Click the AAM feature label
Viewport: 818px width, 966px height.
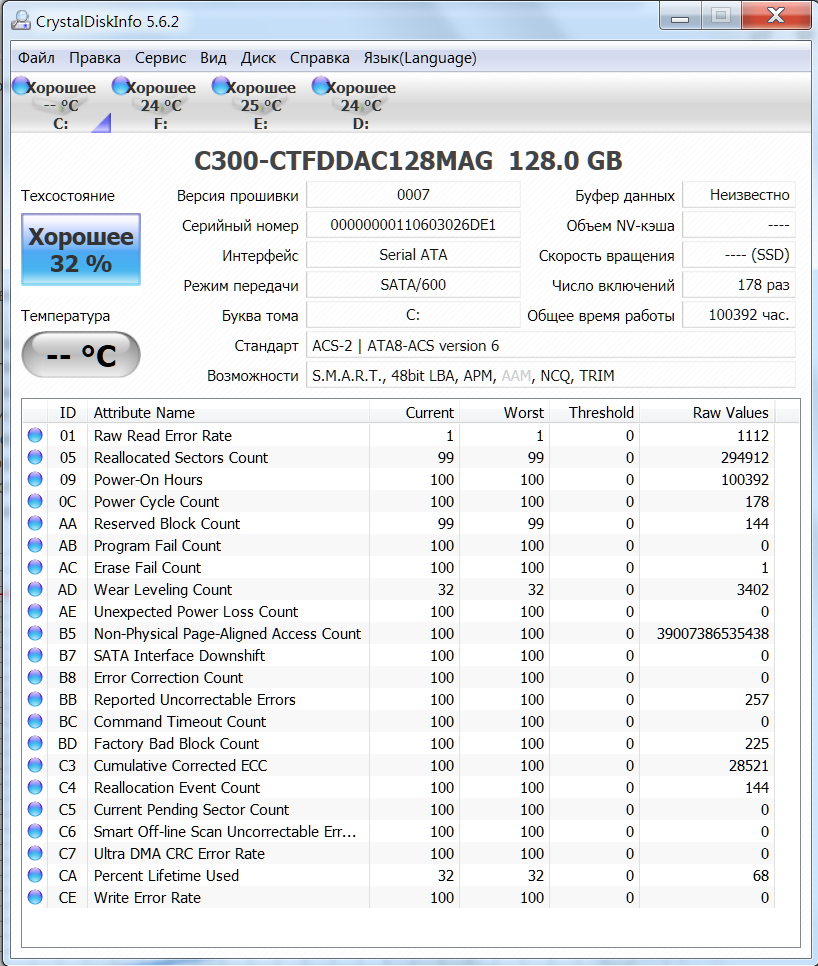click(516, 376)
